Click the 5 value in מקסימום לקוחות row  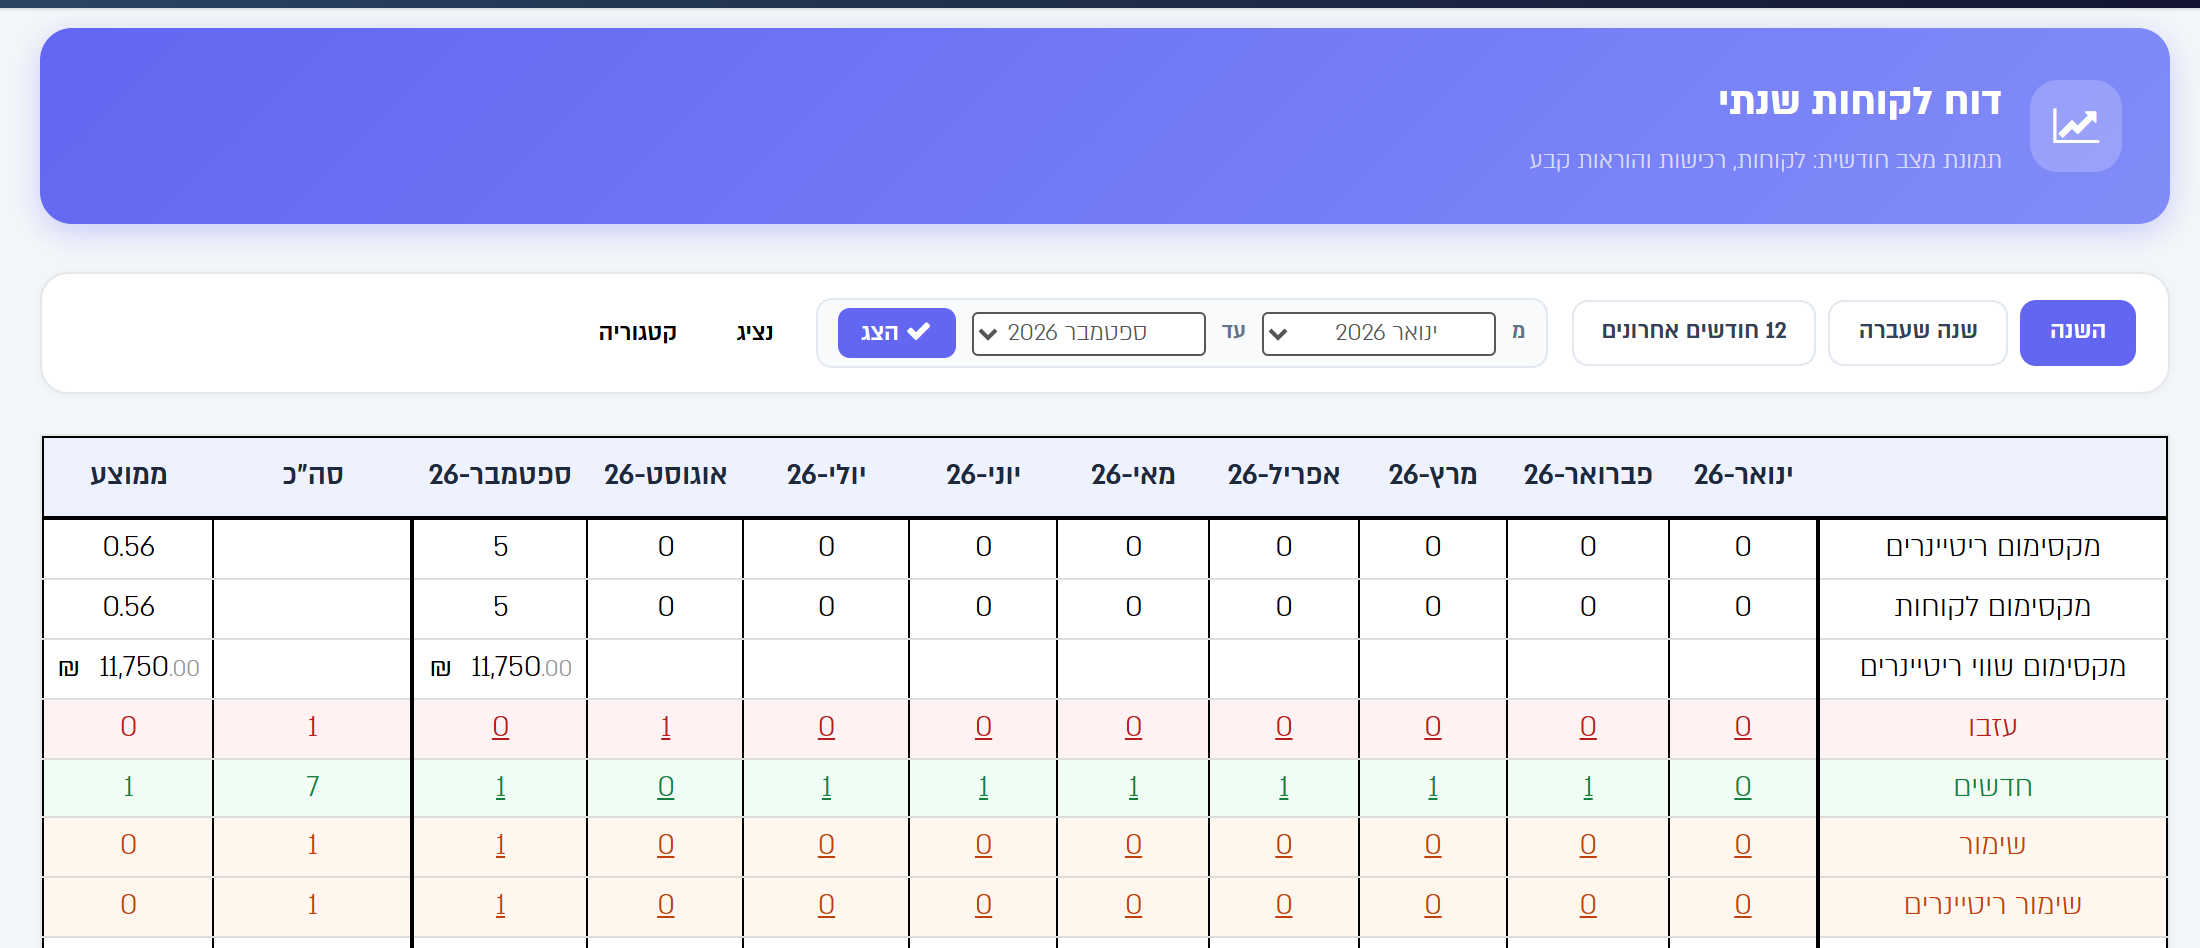tap(500, 607)
